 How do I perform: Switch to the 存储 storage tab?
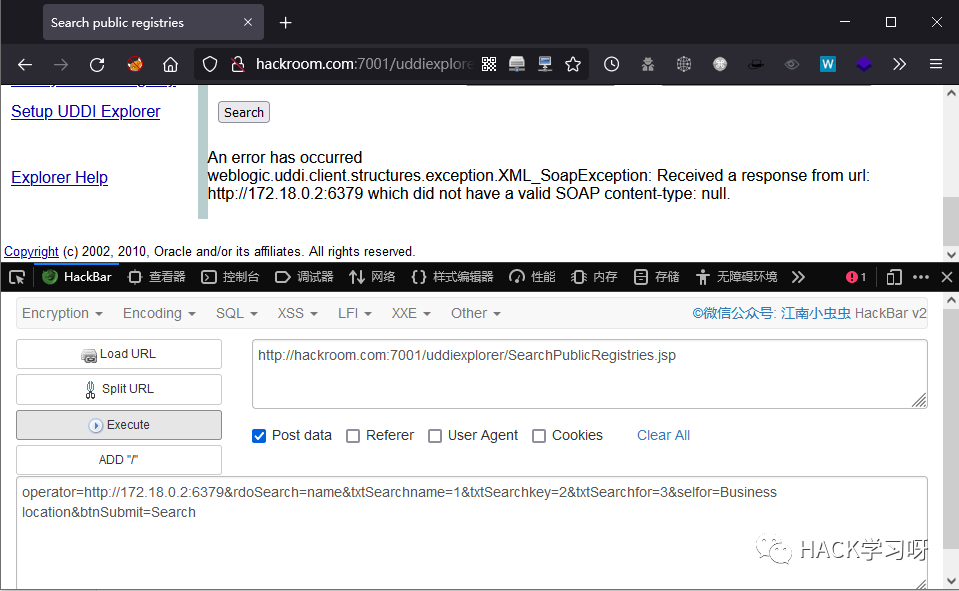656,277
